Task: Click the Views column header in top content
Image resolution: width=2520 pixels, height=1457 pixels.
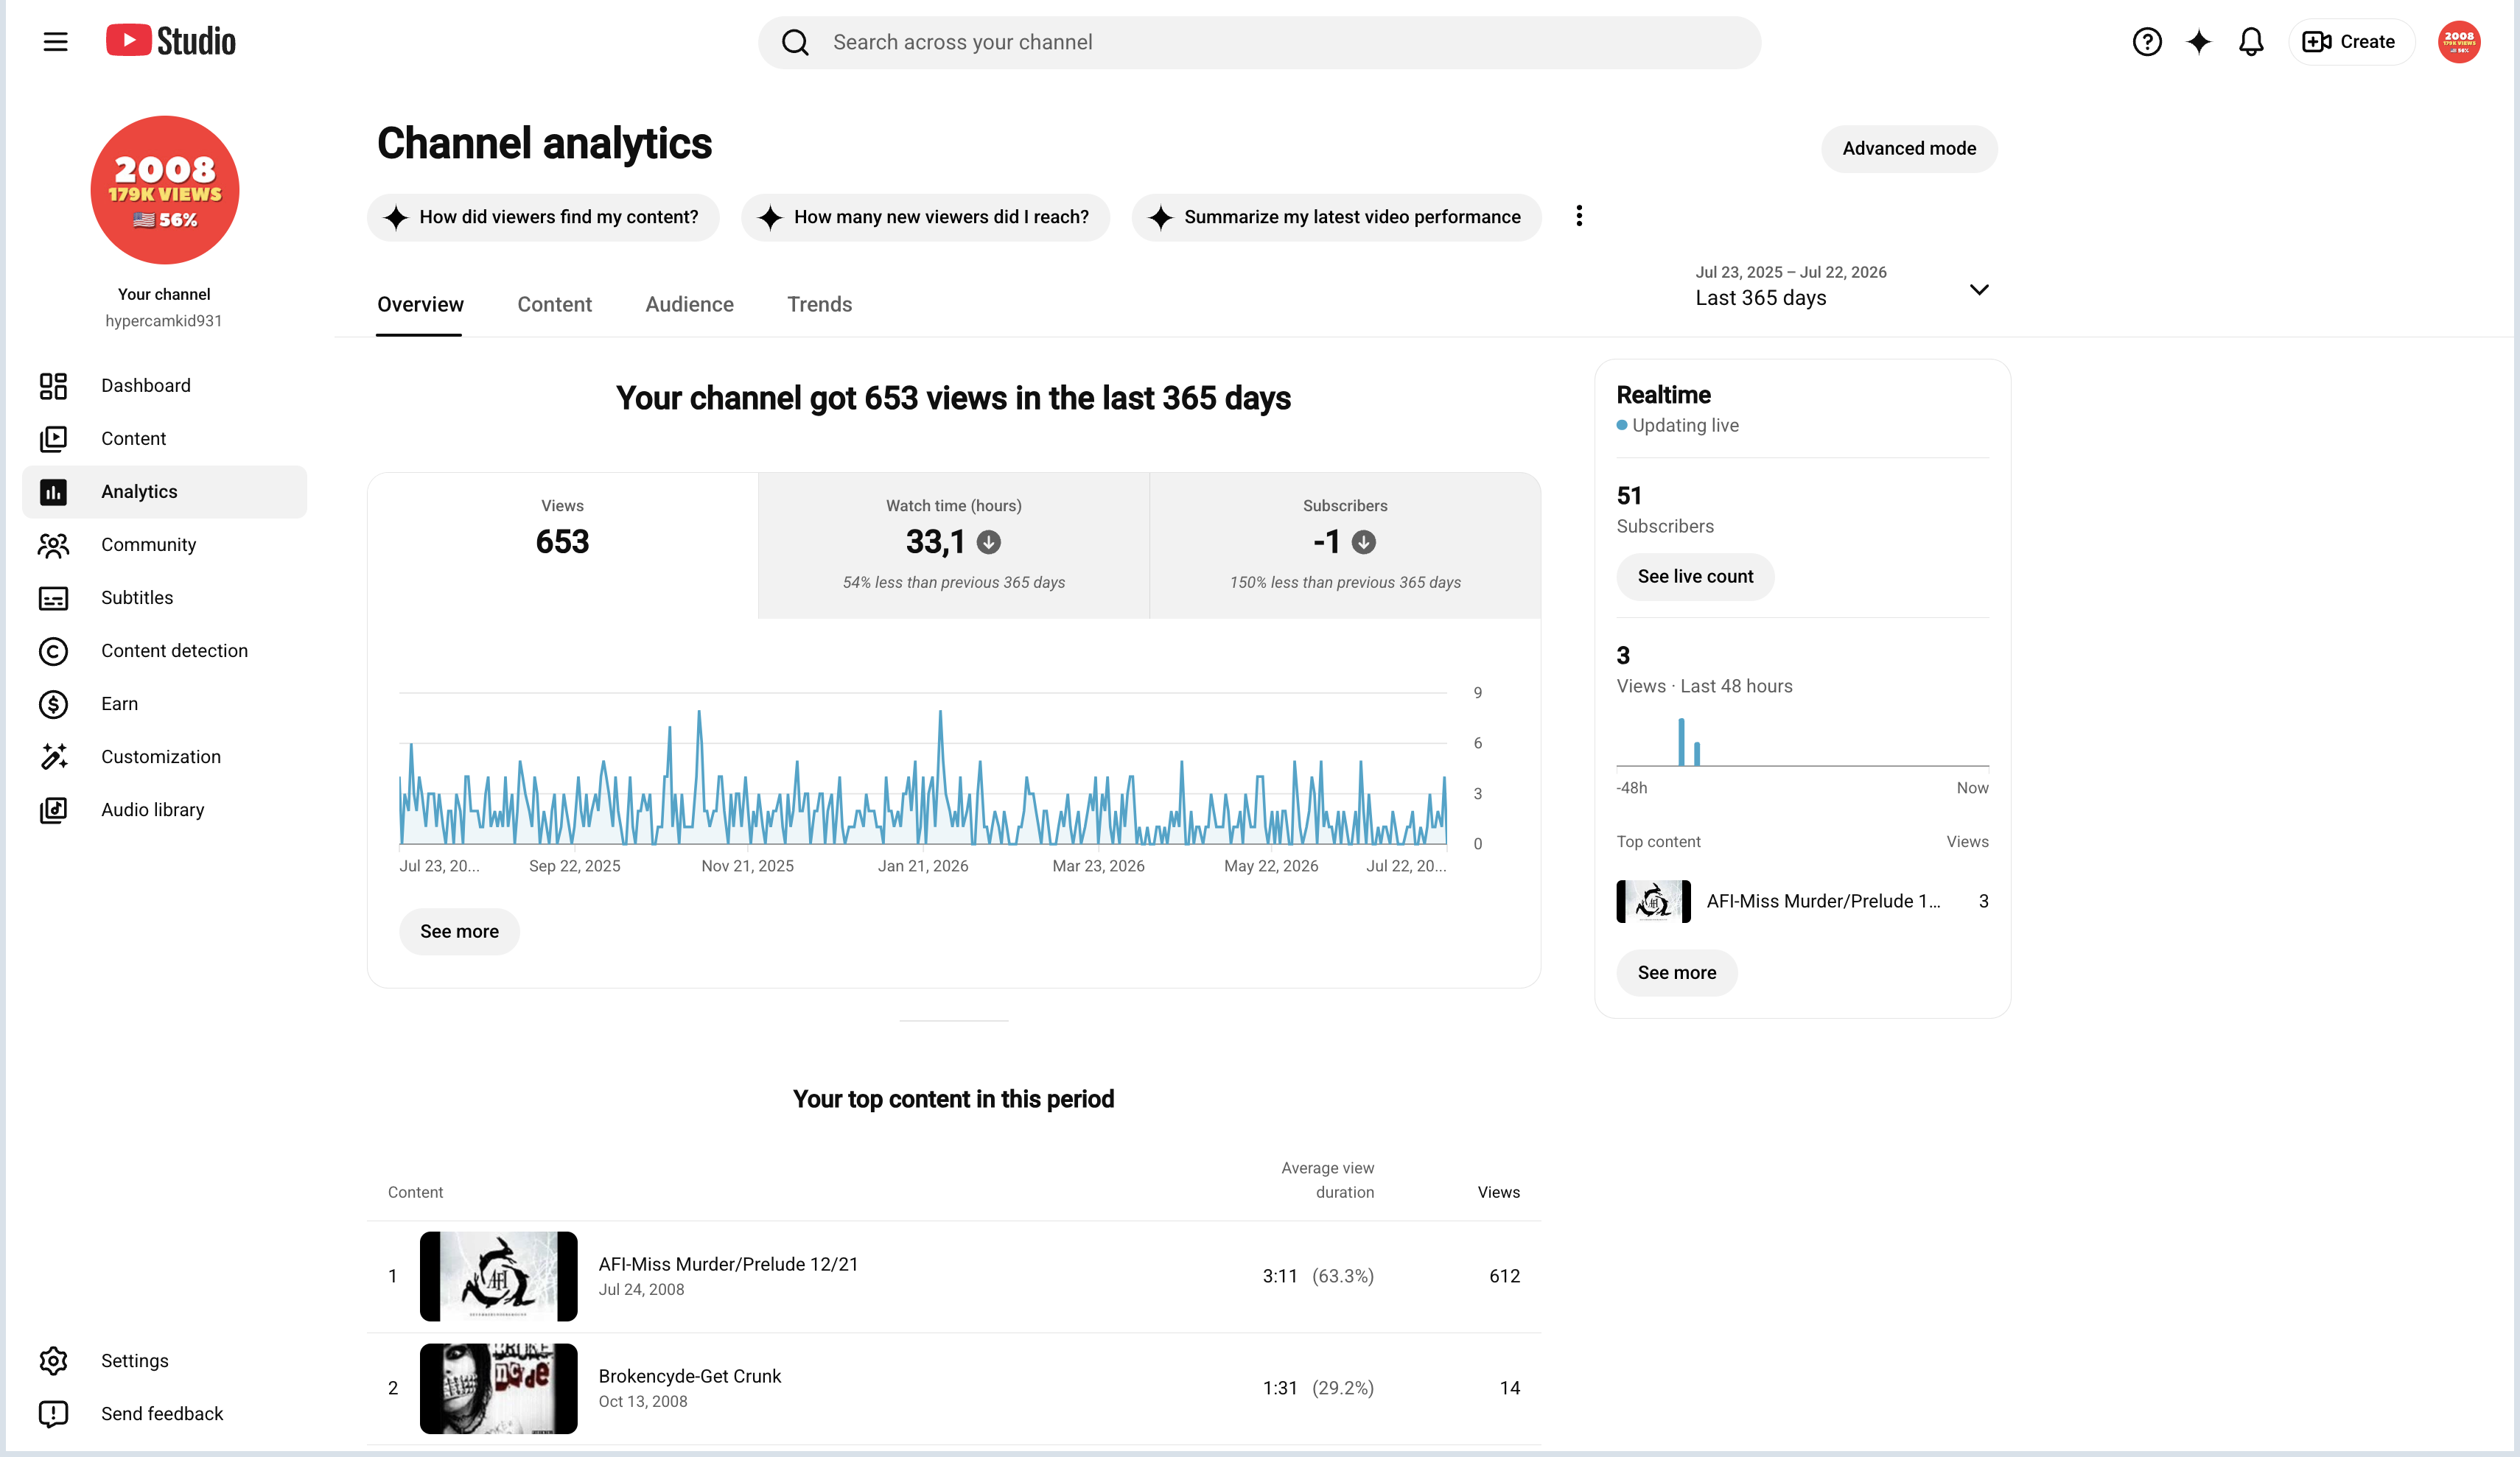Action: [1498, 1192]
